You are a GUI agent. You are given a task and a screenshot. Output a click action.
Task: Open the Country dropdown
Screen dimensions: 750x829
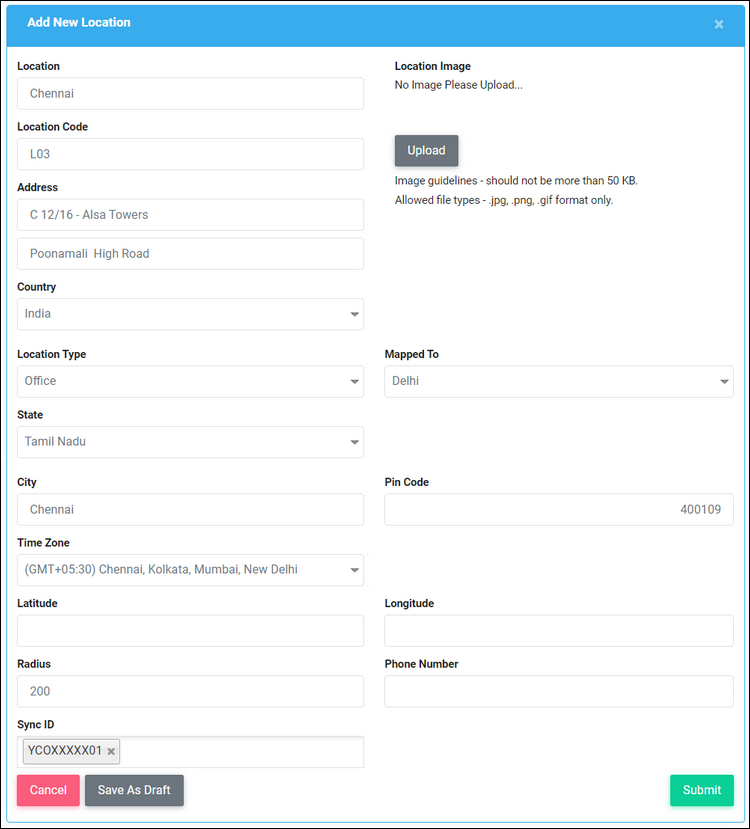190,314
